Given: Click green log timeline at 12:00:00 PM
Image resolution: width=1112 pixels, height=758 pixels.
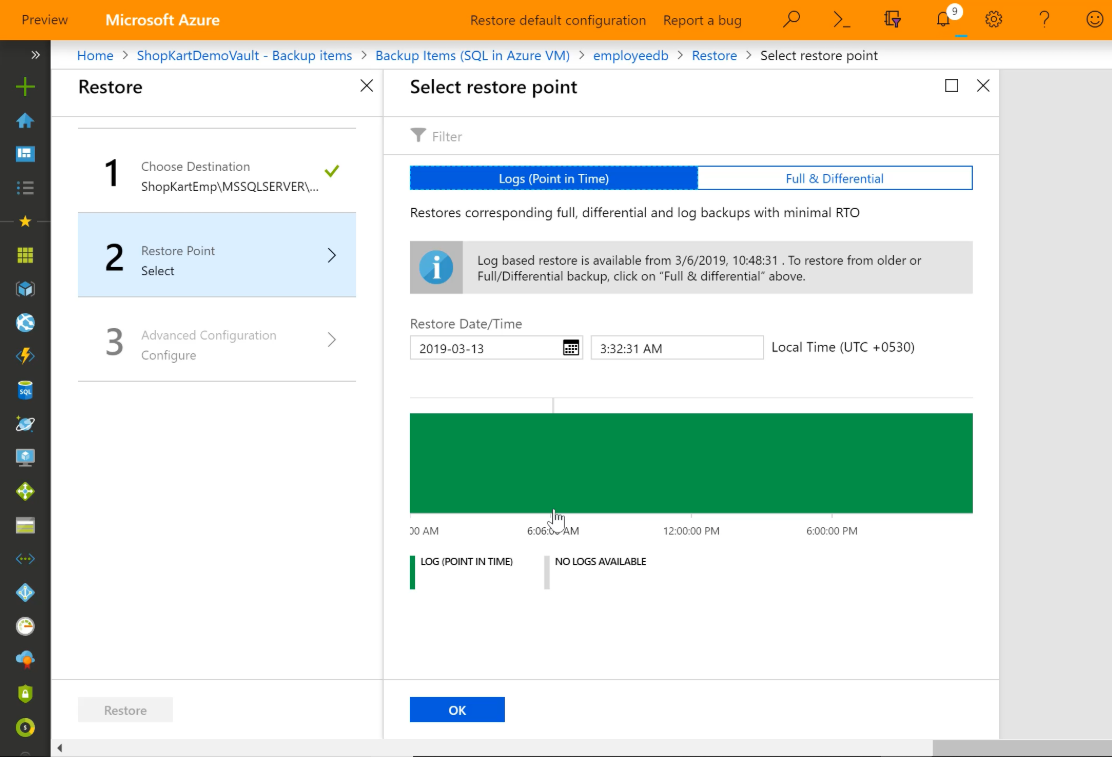Looking at the screenshot, I should click(x=691, y=463).
